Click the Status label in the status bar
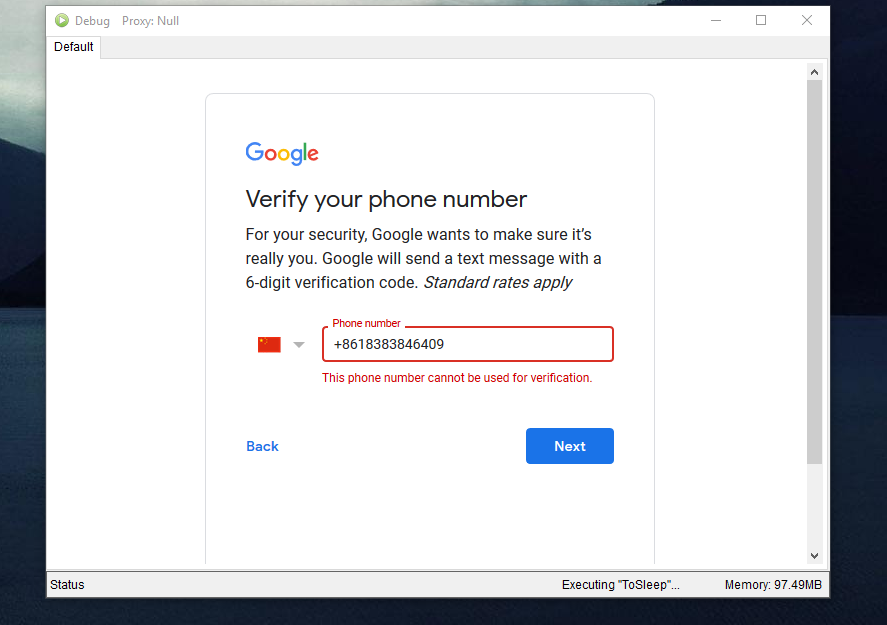887x625 pixels. [x=68, y=585]
